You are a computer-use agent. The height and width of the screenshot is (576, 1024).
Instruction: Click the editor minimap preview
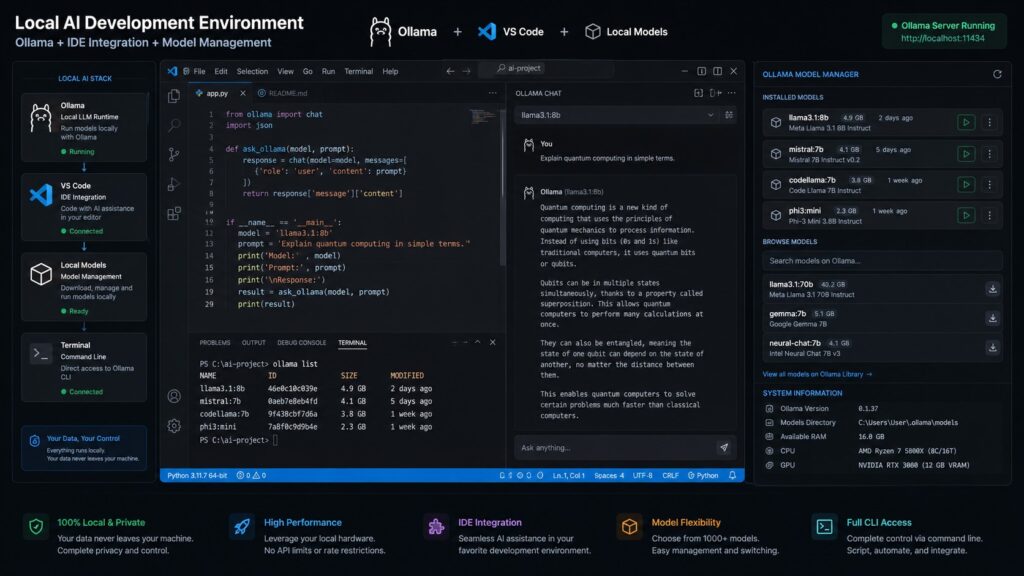(x=483, y=117)
